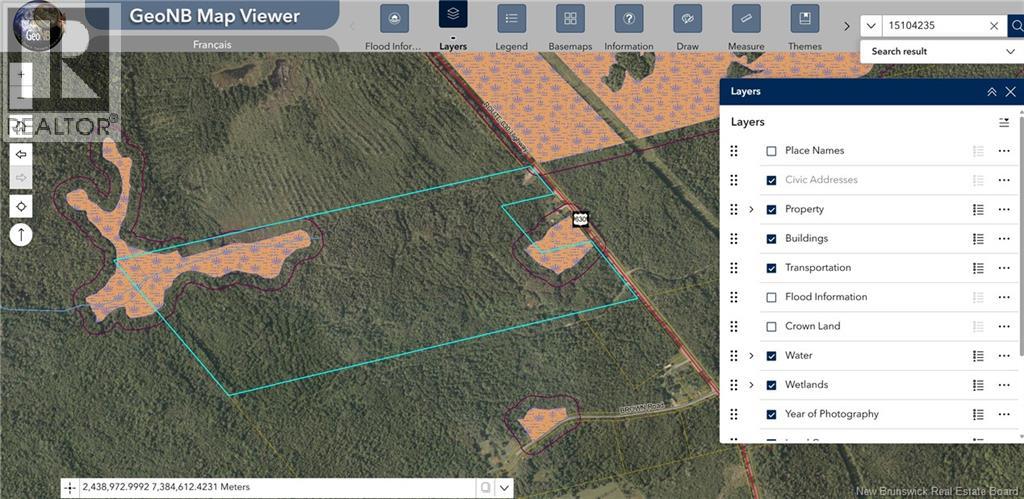The width and height of the screenshot is (1024, 499).
Task: Open more options for Flood Information layer
Action: click(1004, 297)
